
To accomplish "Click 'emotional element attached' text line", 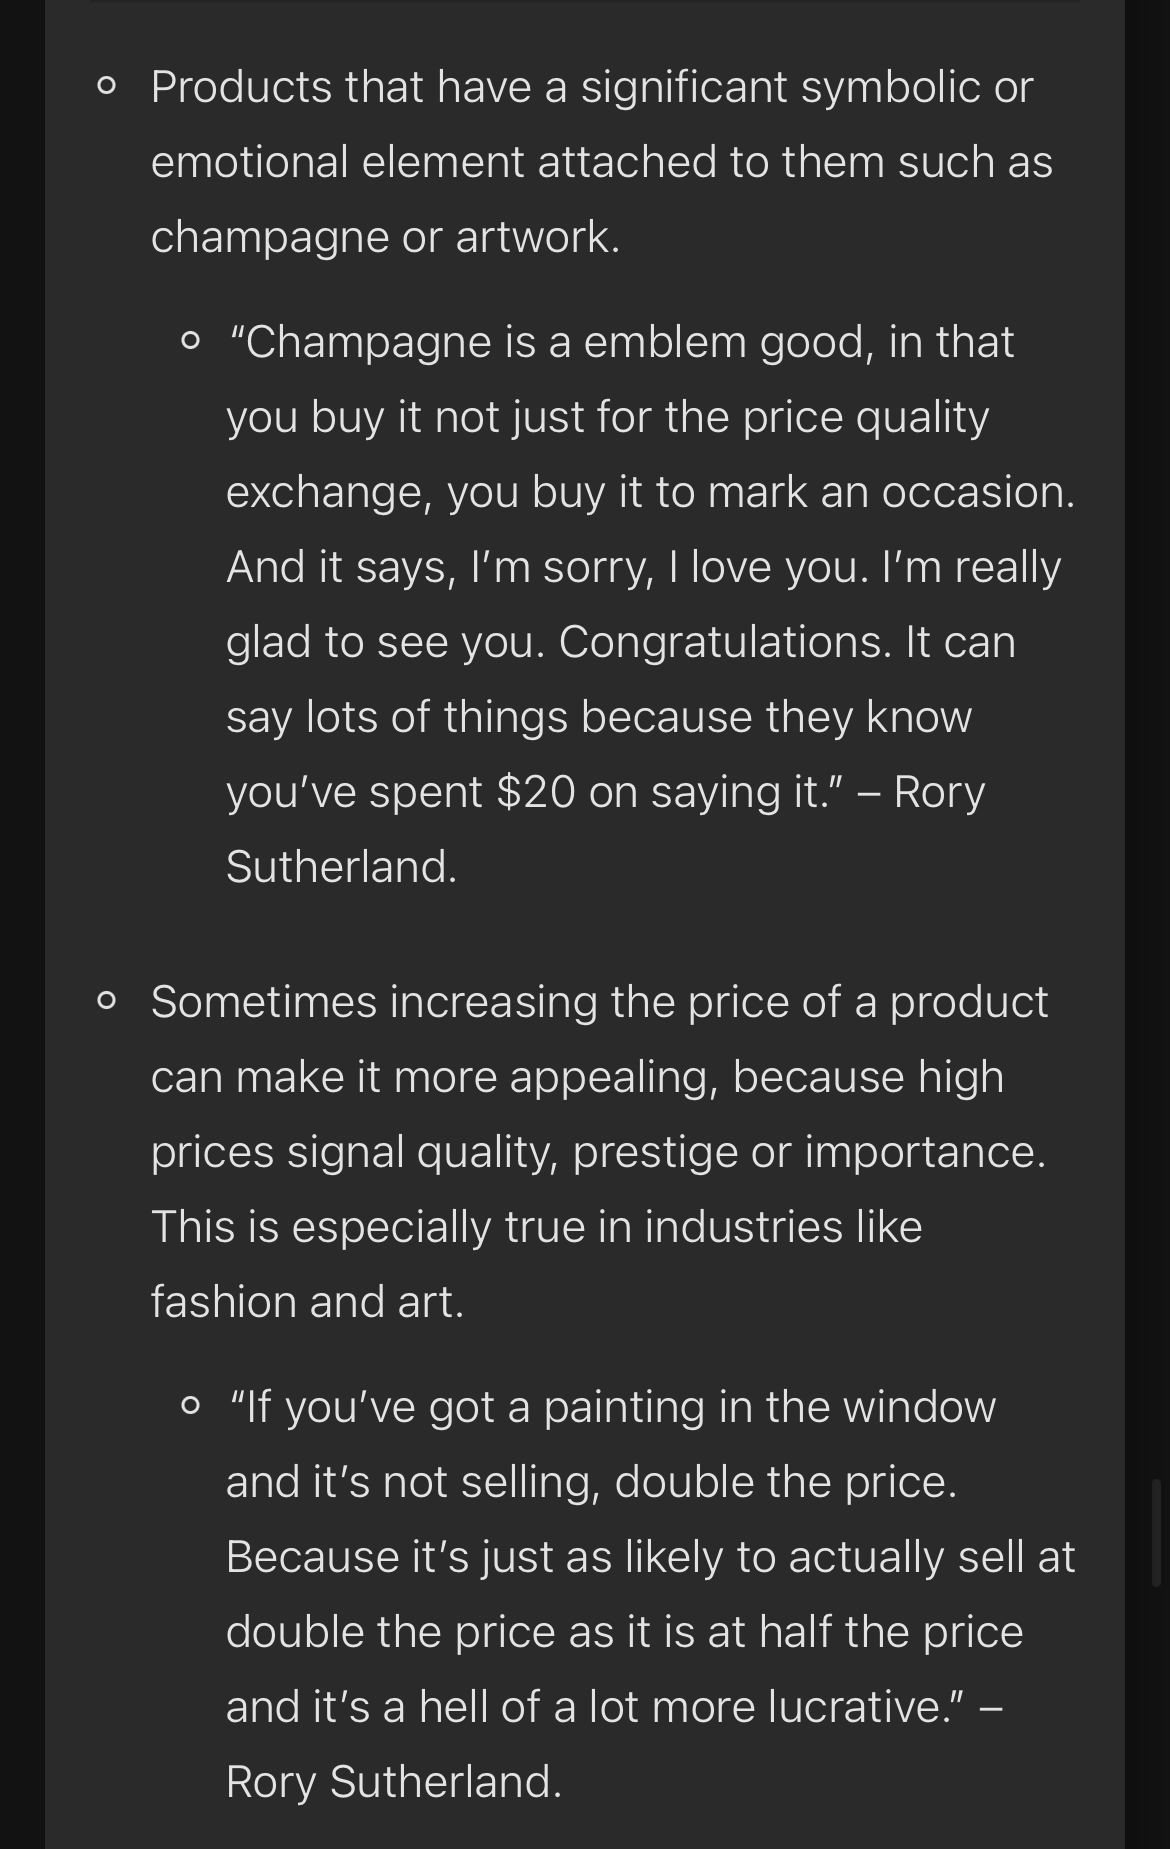I will point(434,162).
